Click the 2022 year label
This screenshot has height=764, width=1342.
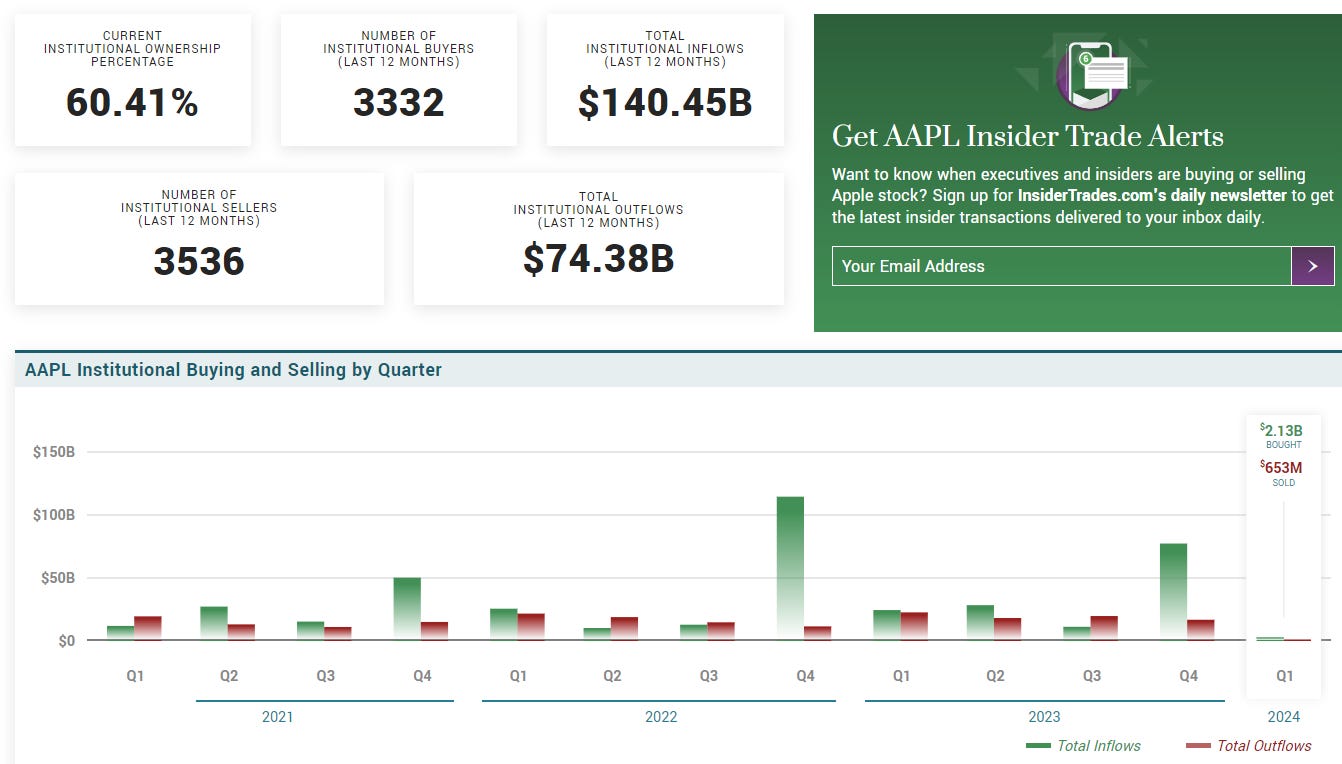[x=661, y=717]
